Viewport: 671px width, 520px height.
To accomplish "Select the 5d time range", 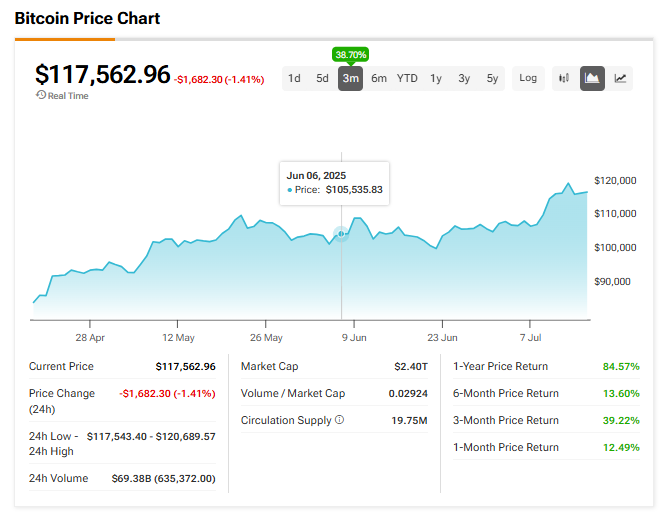I will point(322,78).
